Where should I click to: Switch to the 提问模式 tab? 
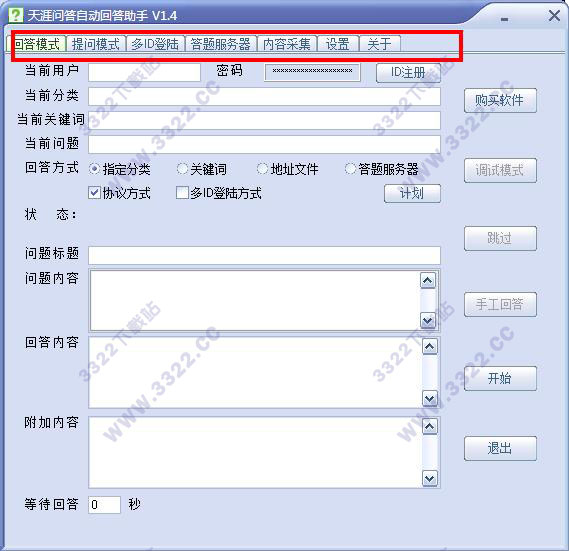(96, 44)
